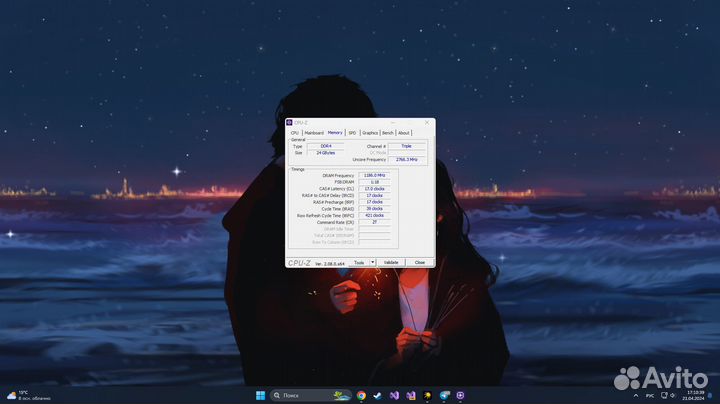720x404 pixels.
Task: Click the taskbar search box
Action: 310,395
